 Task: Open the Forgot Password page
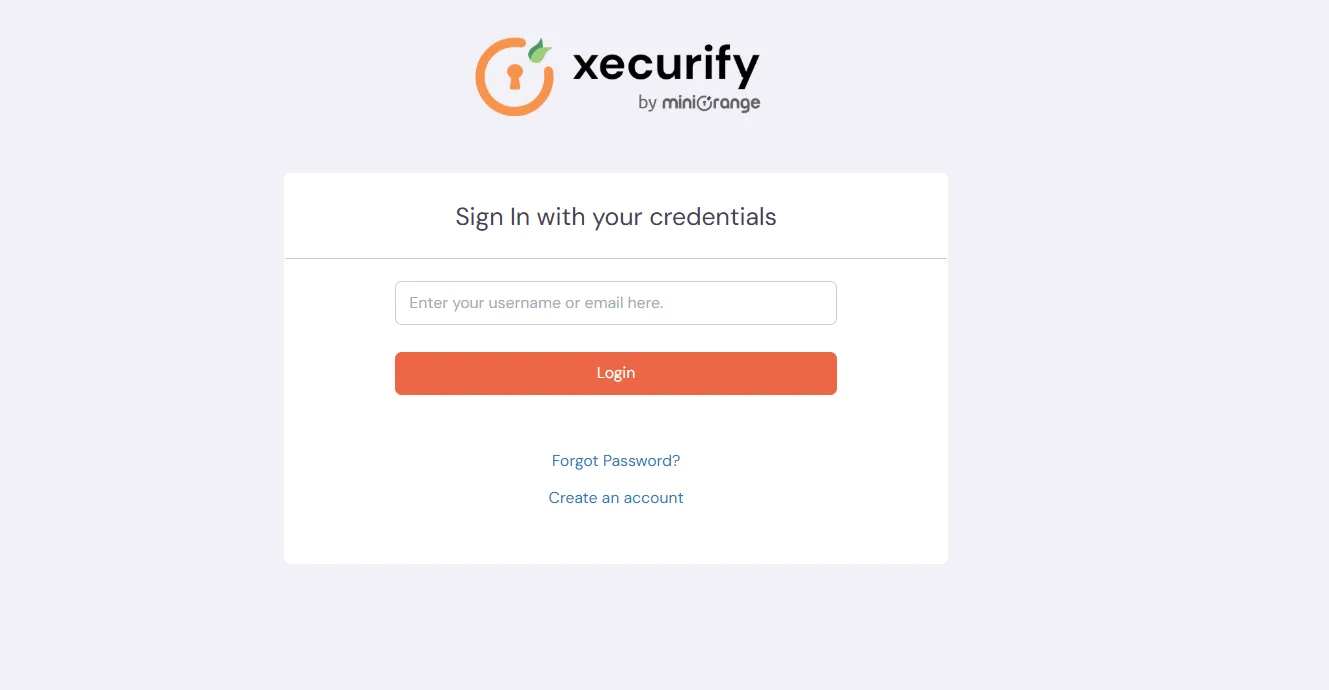pos(615,460)
